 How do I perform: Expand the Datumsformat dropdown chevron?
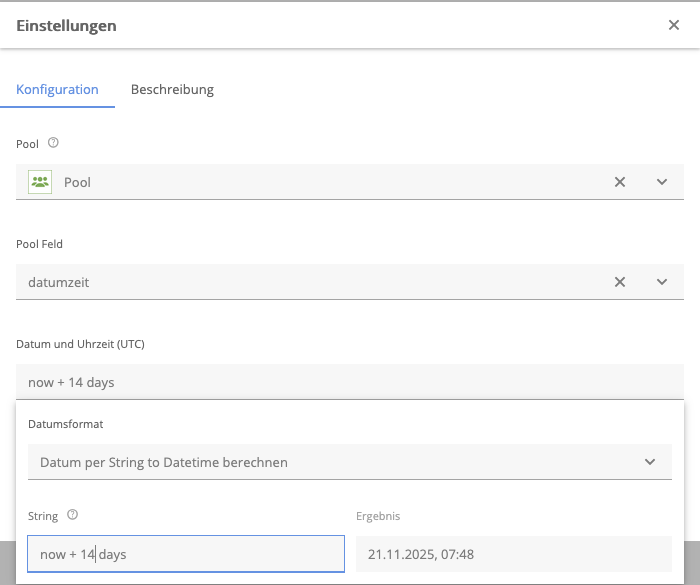pos(650,462)
